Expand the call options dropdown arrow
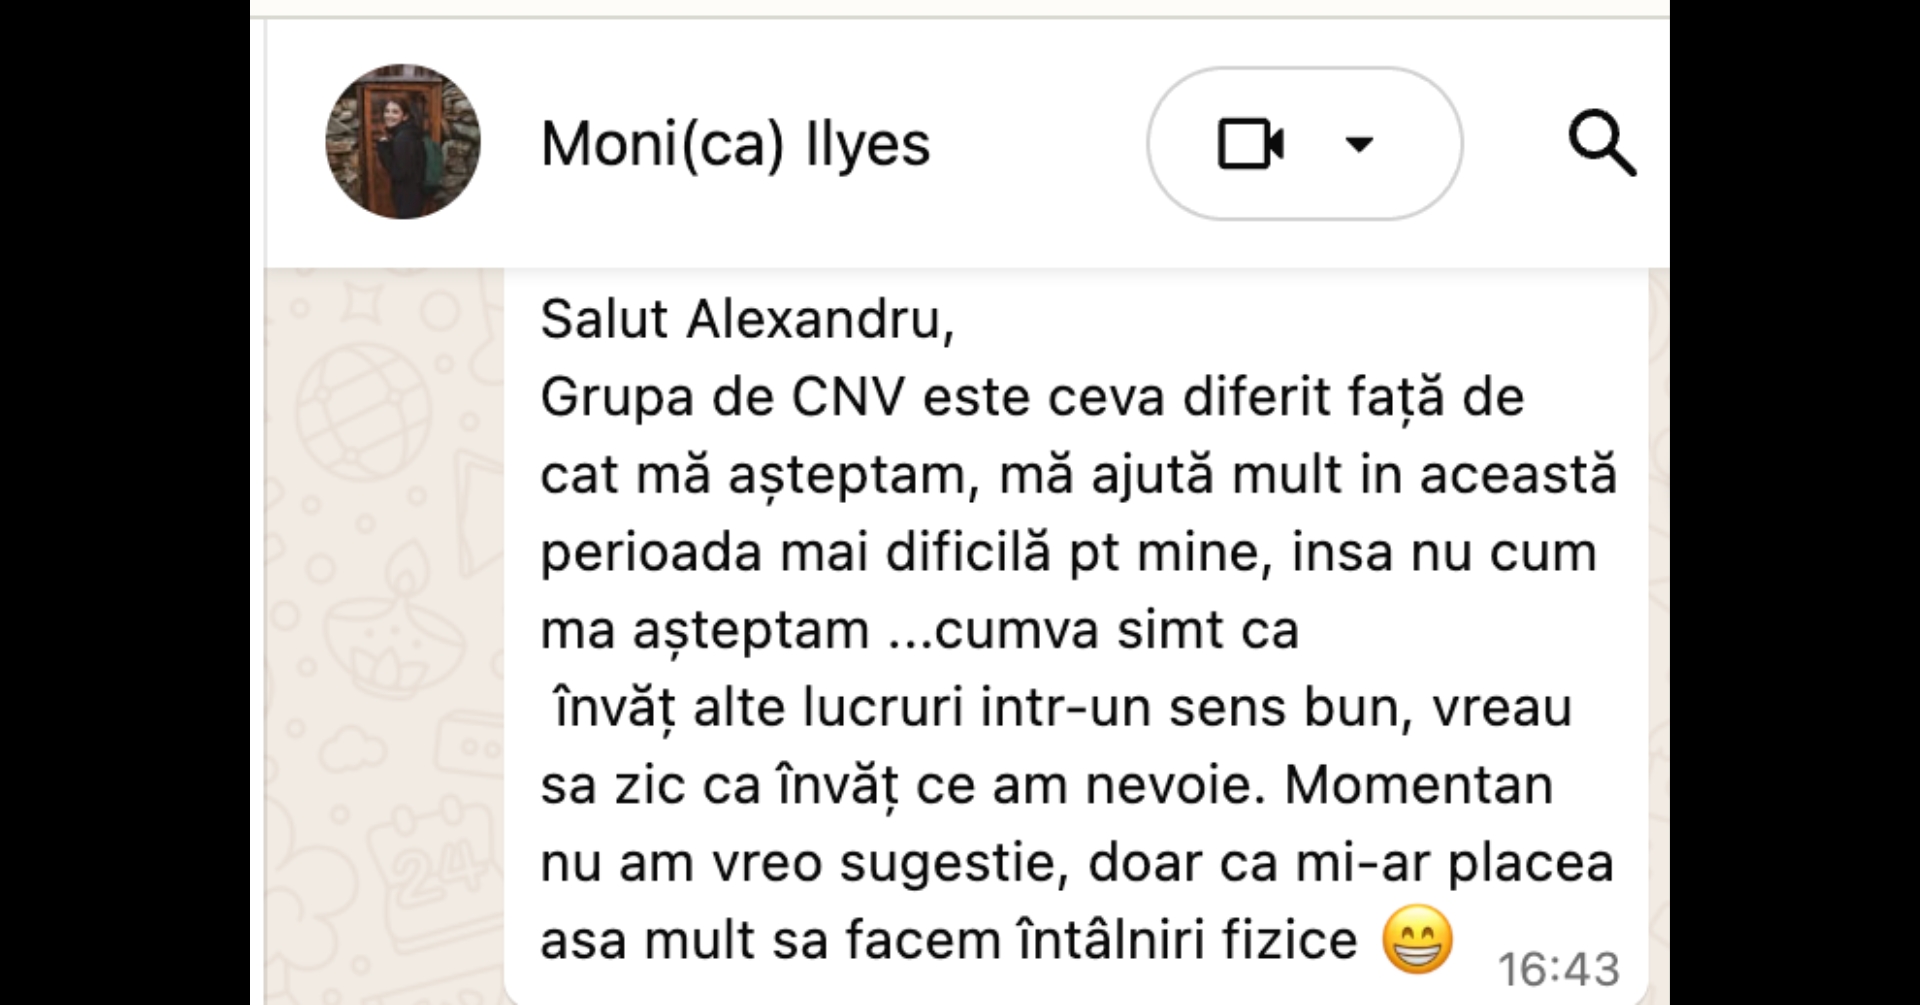This screenshot has width=1920, height=1005. click(x=1359, y=144)
